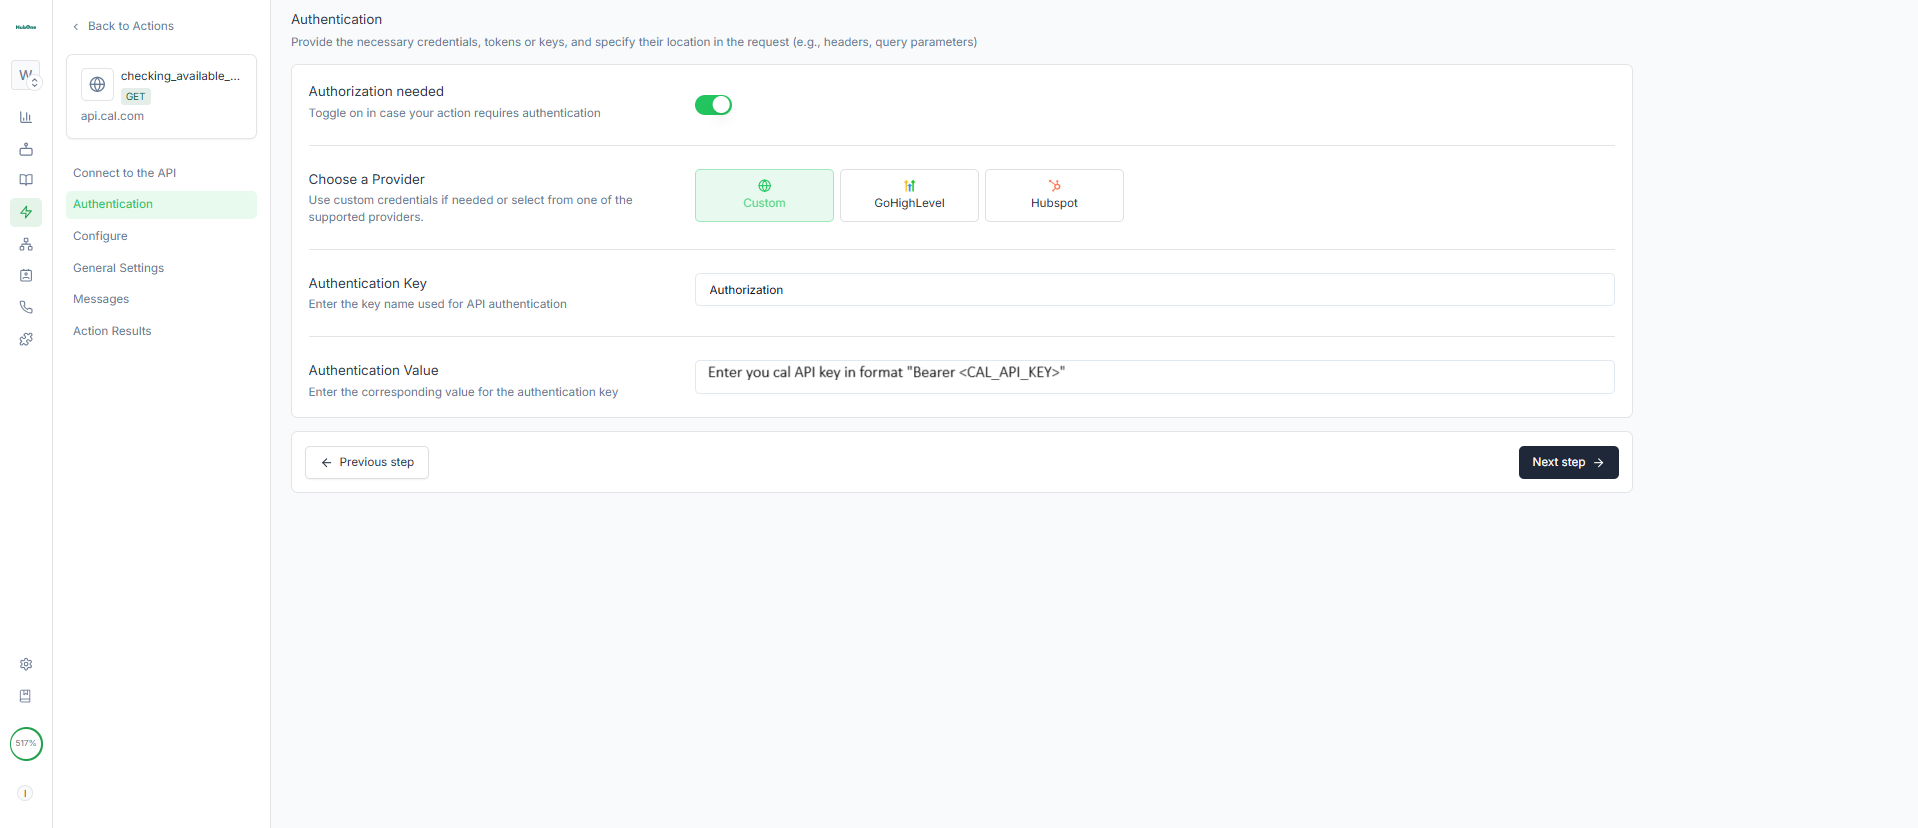Click the GoHighLevel logo icon

click(909, 186)
